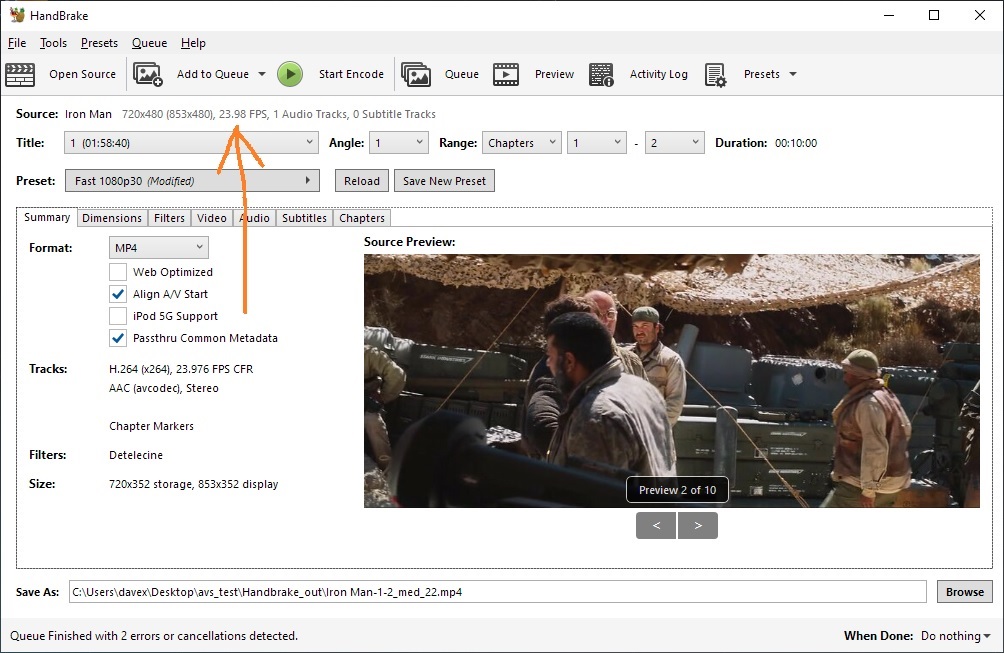Click the Browse button
The height and width of the screenshot is (653, 1004).
click(x=964, y=592)
